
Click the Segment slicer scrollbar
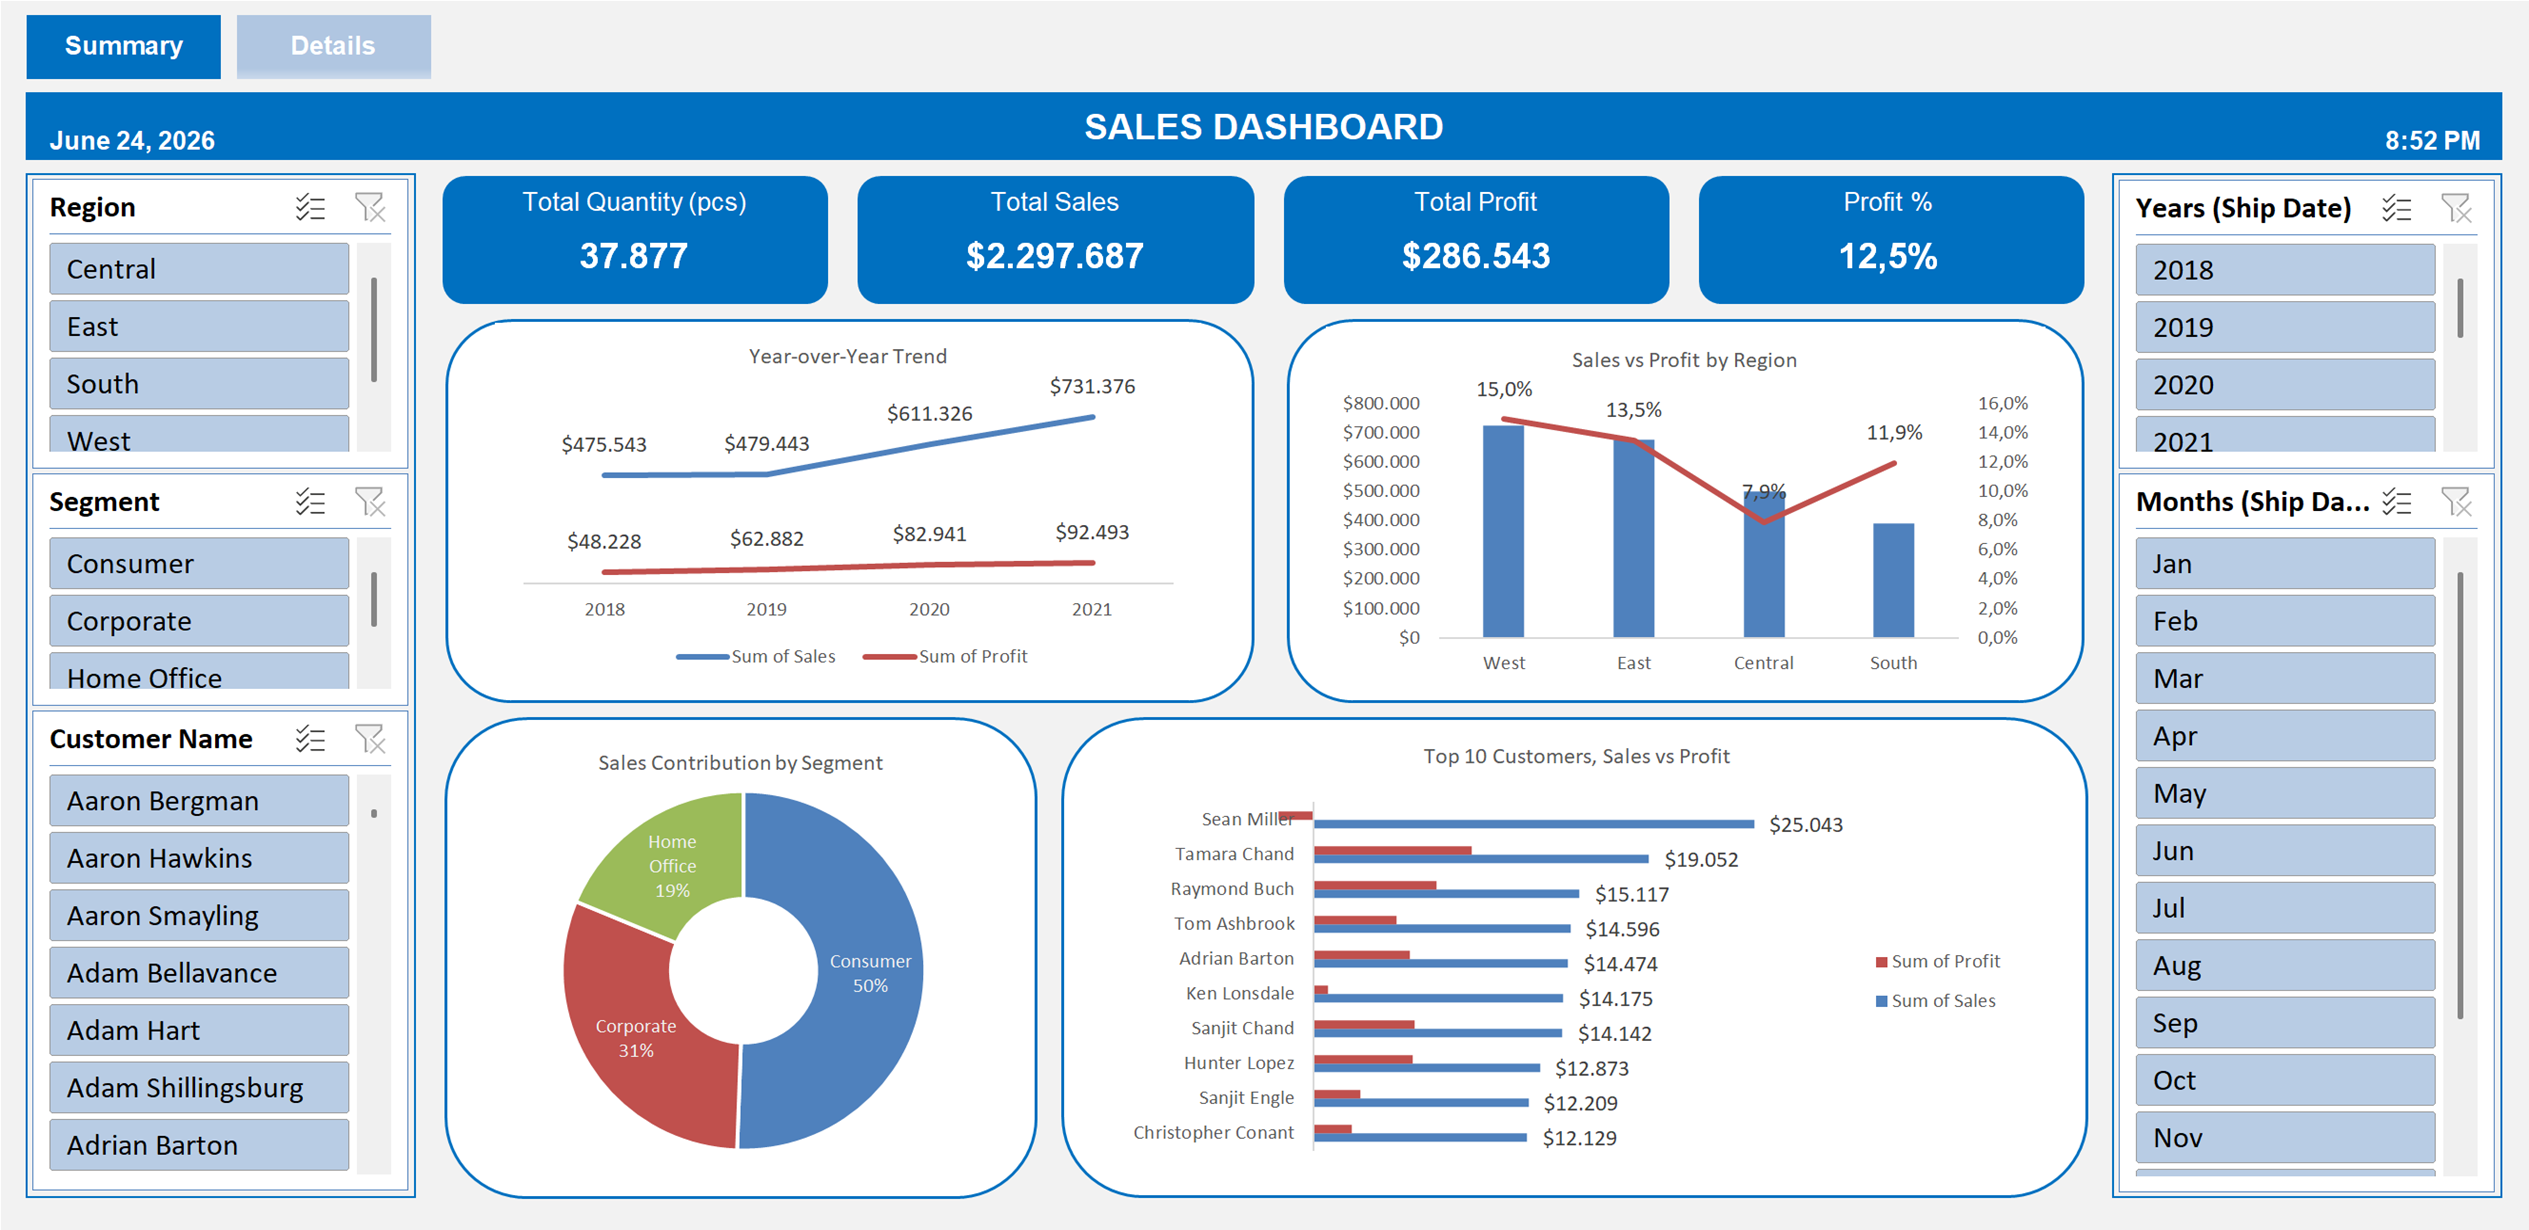coord(374,599)
